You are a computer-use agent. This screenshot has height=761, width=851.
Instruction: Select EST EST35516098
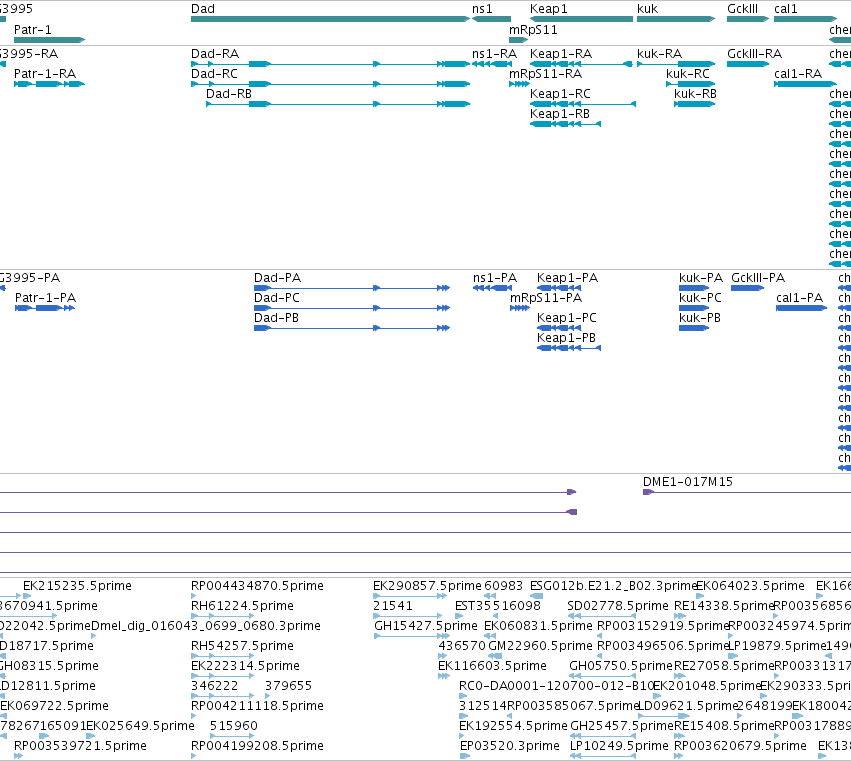[498, 606]
